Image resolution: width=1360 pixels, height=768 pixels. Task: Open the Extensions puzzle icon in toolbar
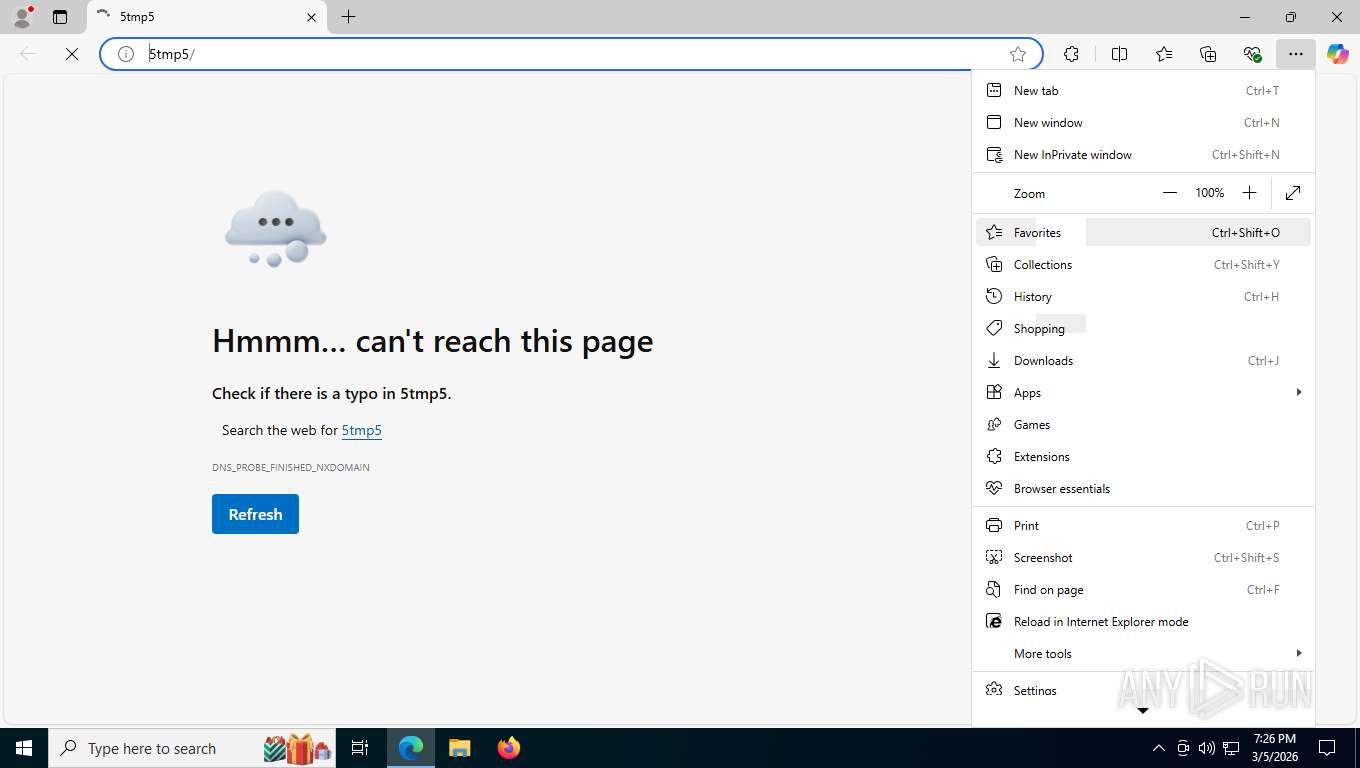click(1072, 54)
